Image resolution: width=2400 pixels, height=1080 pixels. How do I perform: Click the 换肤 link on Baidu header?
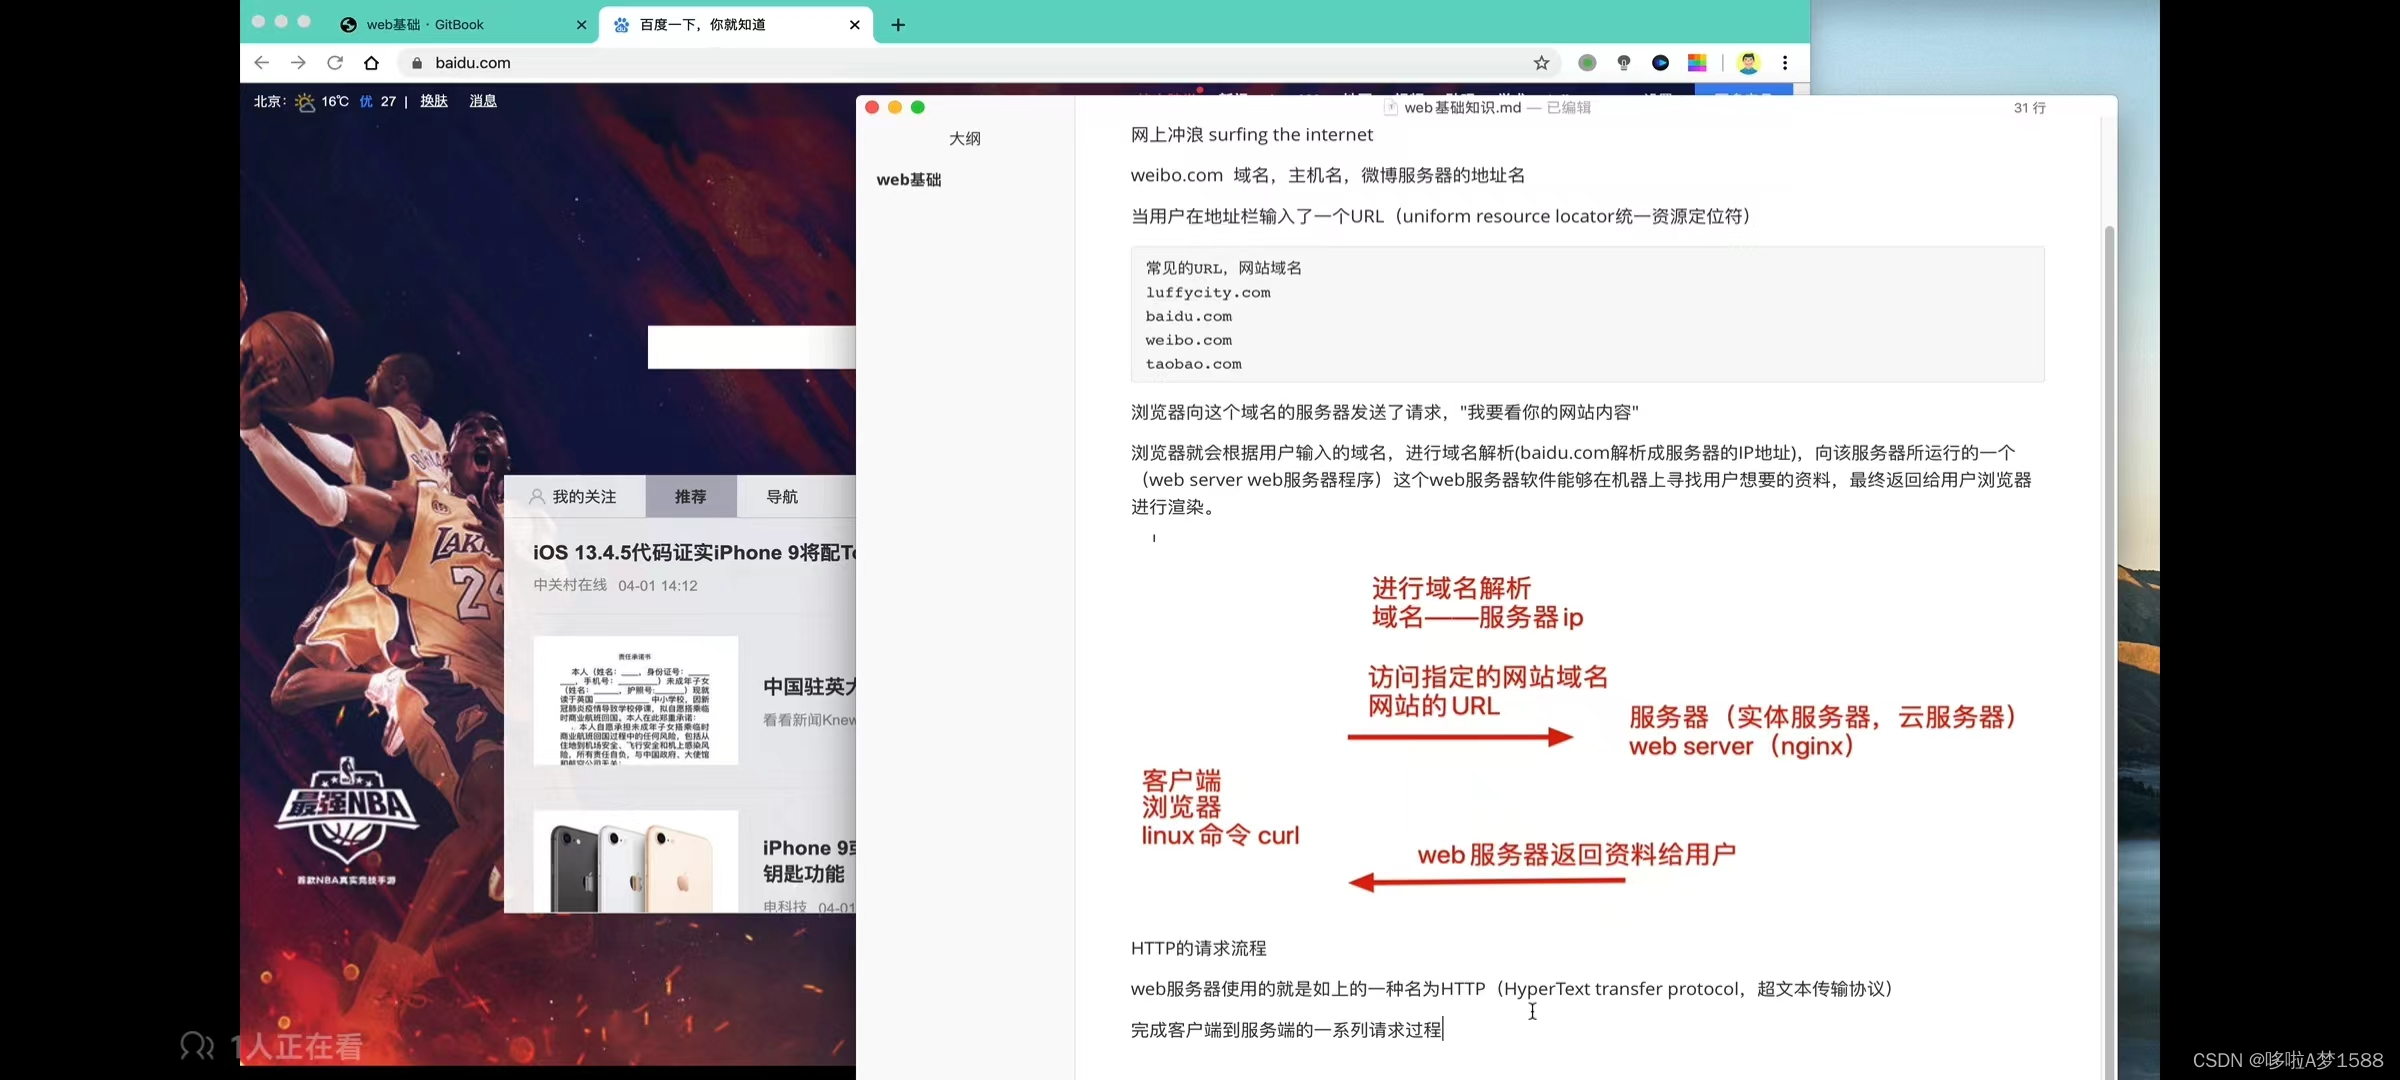pos(434,101)
